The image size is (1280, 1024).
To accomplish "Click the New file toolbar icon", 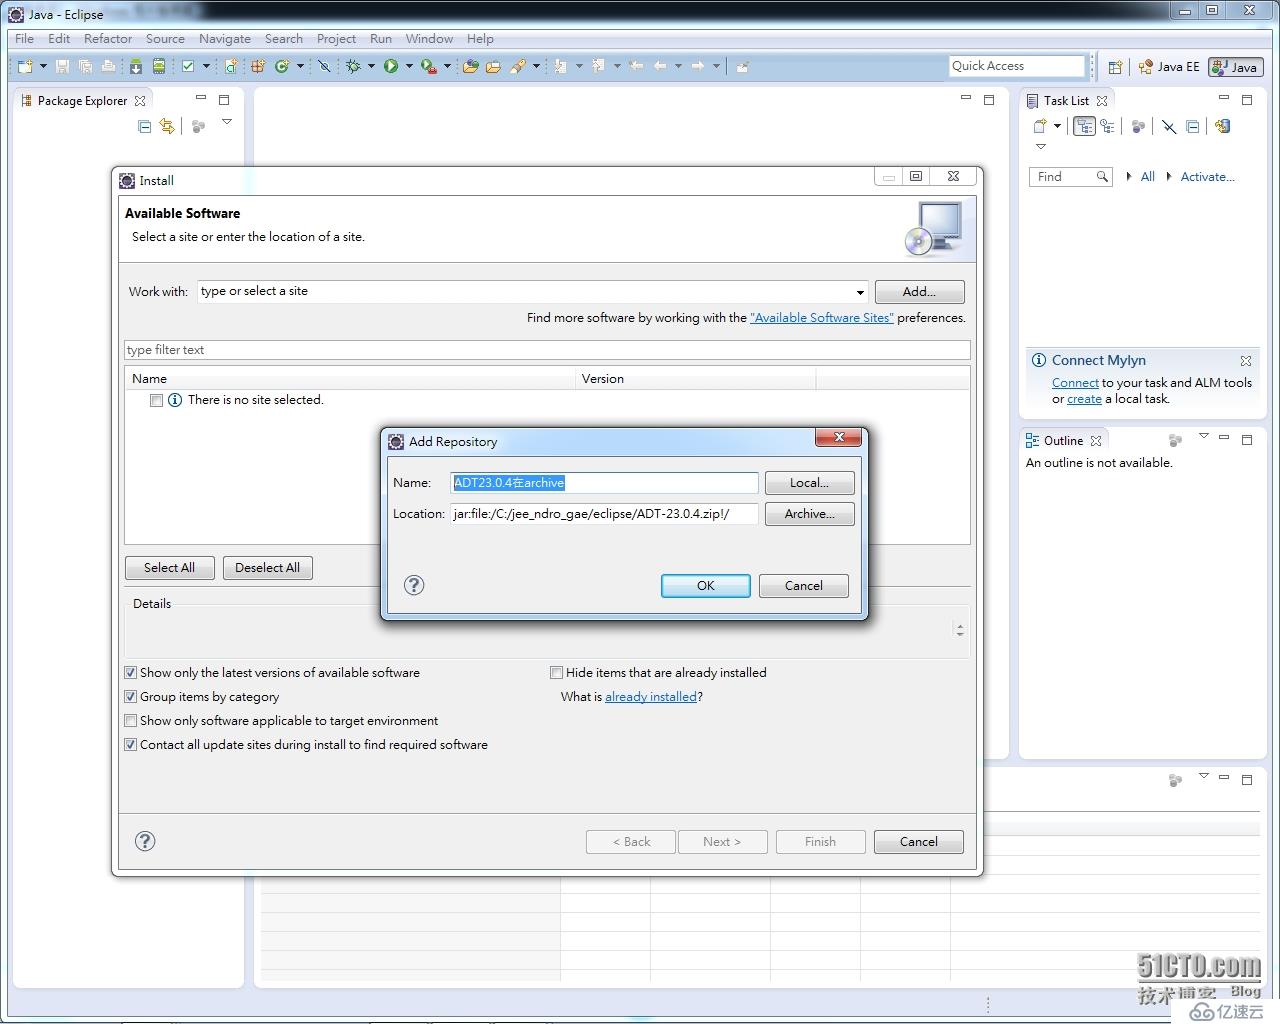I will click(x=25, y=66).
